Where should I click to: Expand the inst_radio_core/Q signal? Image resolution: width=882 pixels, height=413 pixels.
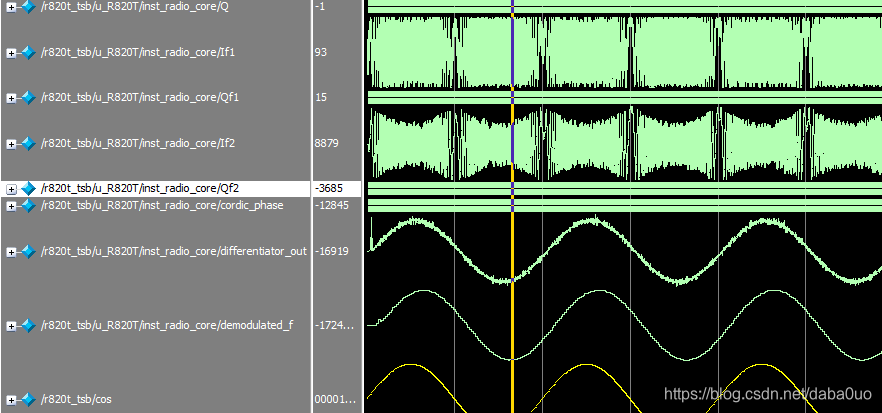click(11, 8)
